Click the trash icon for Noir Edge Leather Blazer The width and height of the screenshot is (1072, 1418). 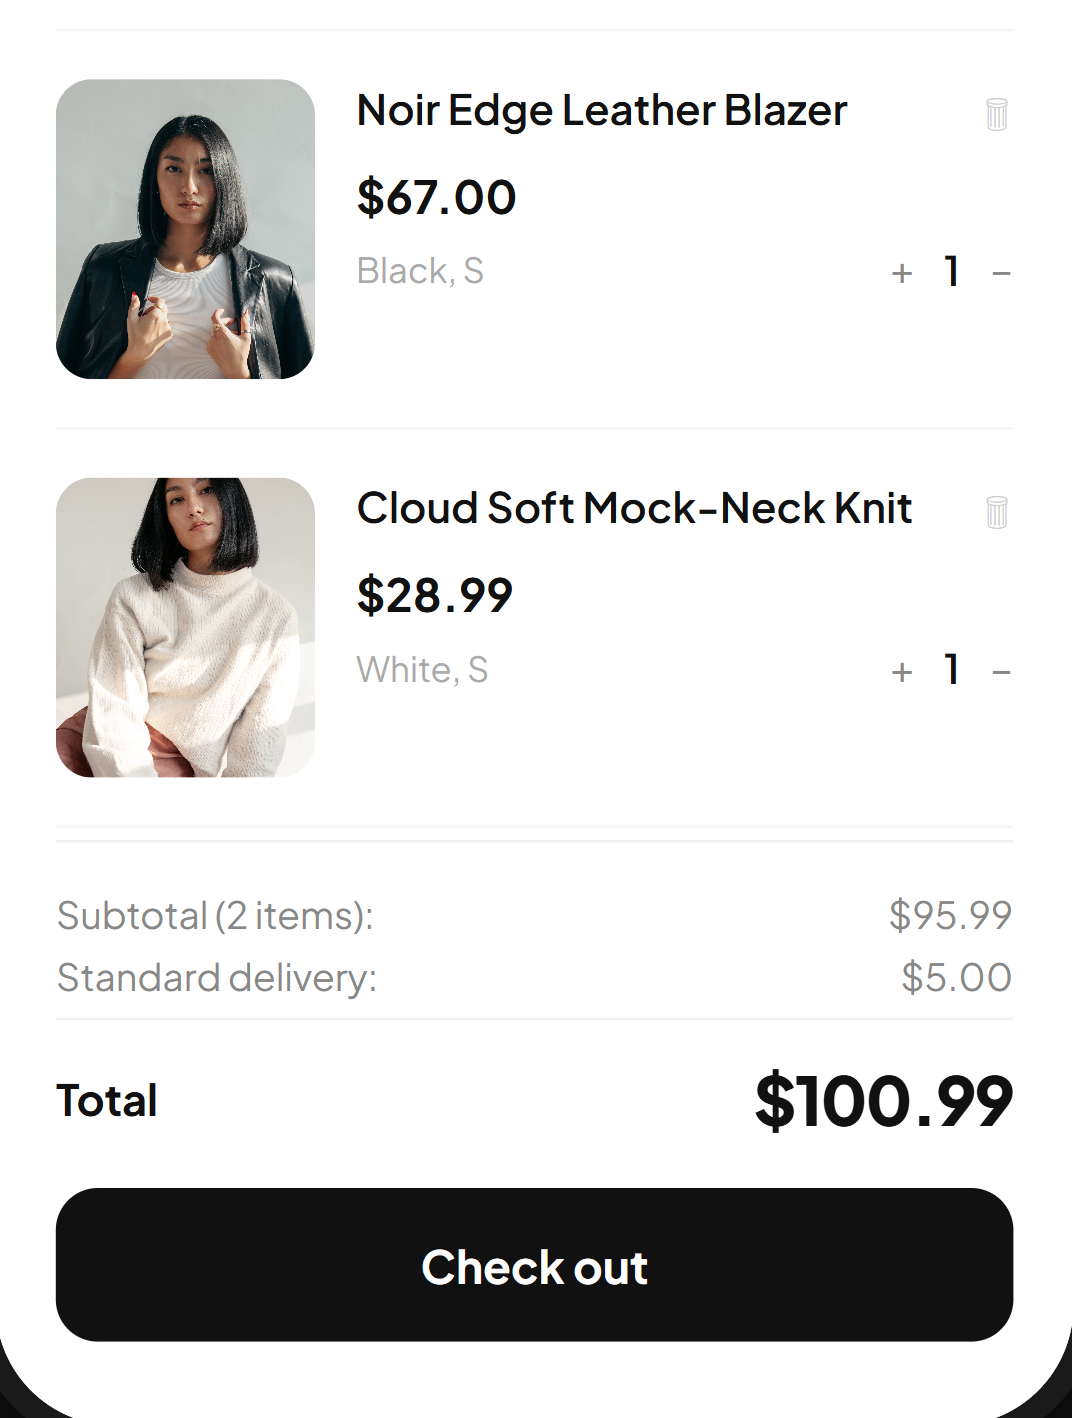tap(996, 114)
